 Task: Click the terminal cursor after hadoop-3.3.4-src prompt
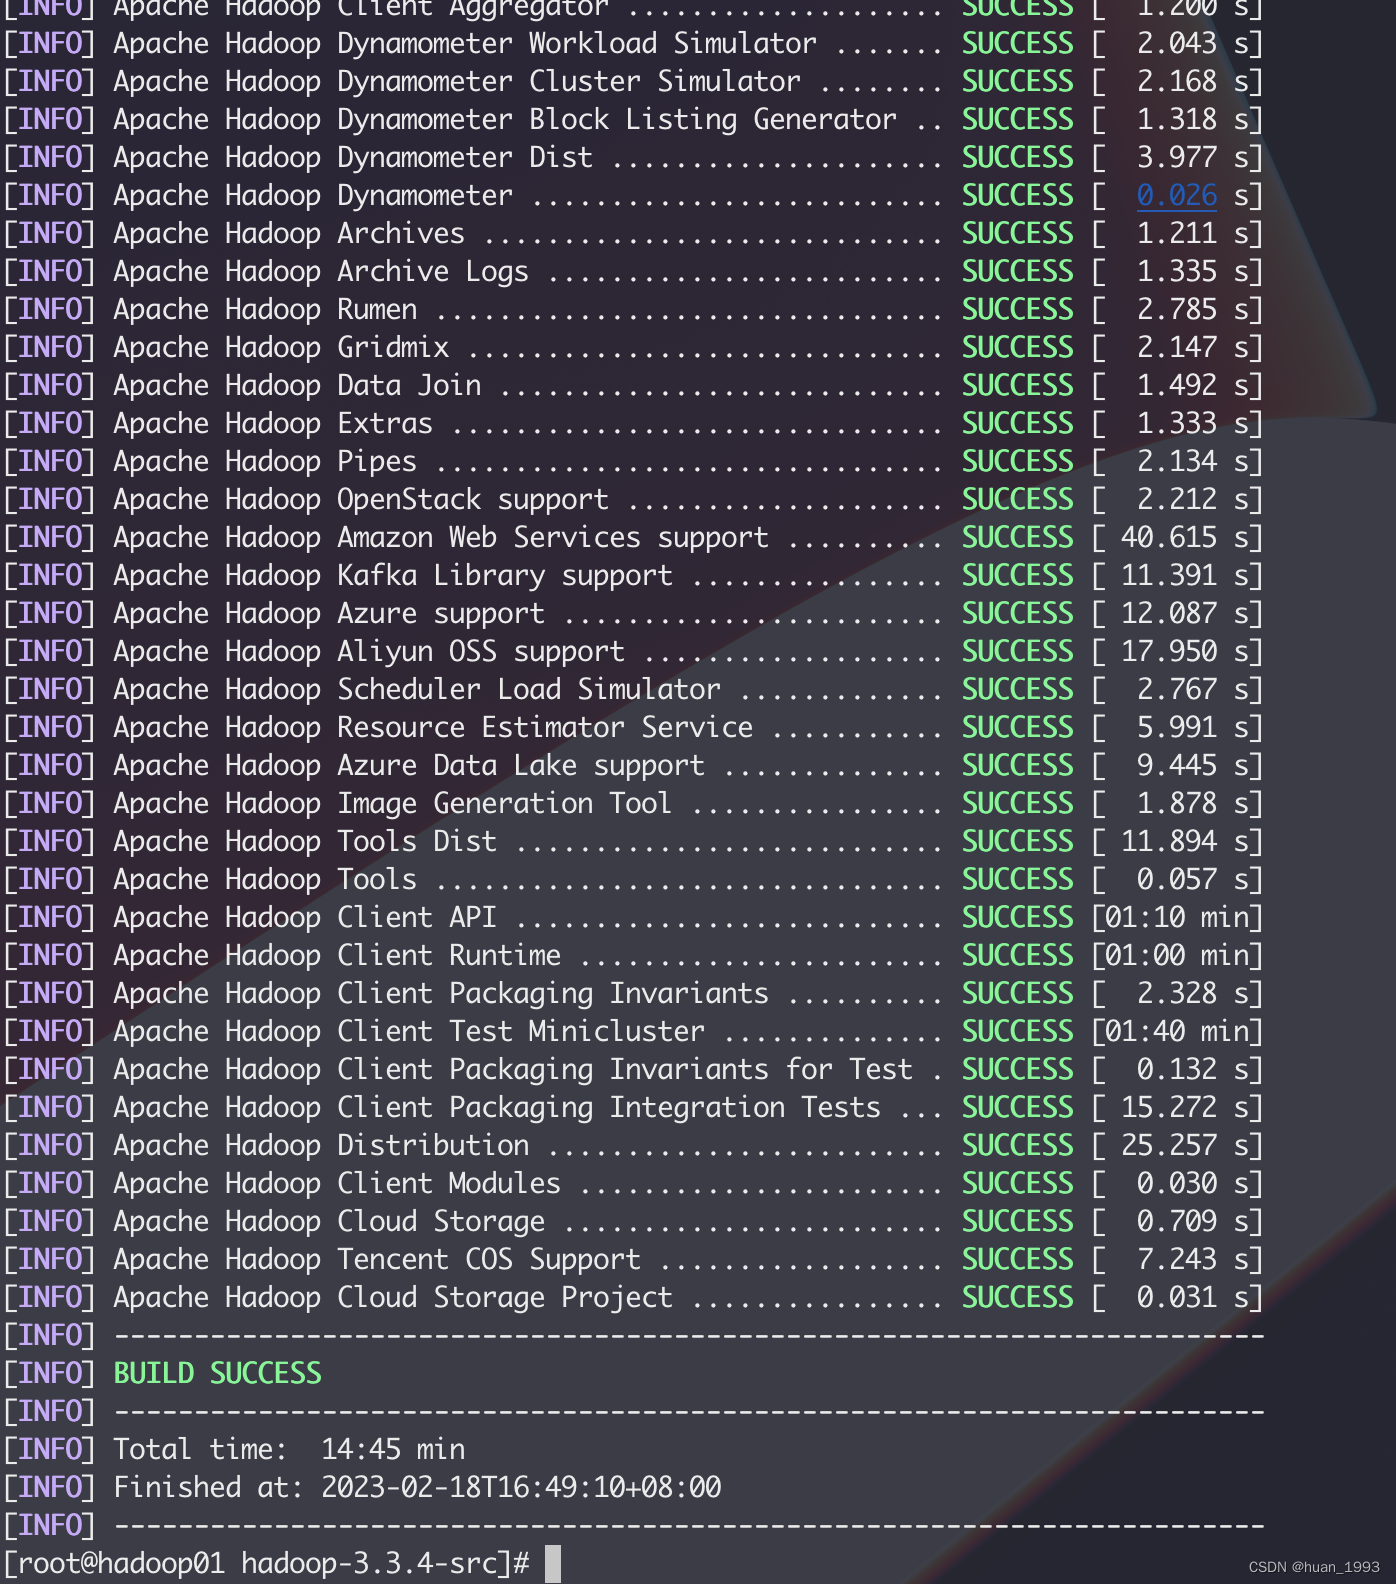(552, 1563)
